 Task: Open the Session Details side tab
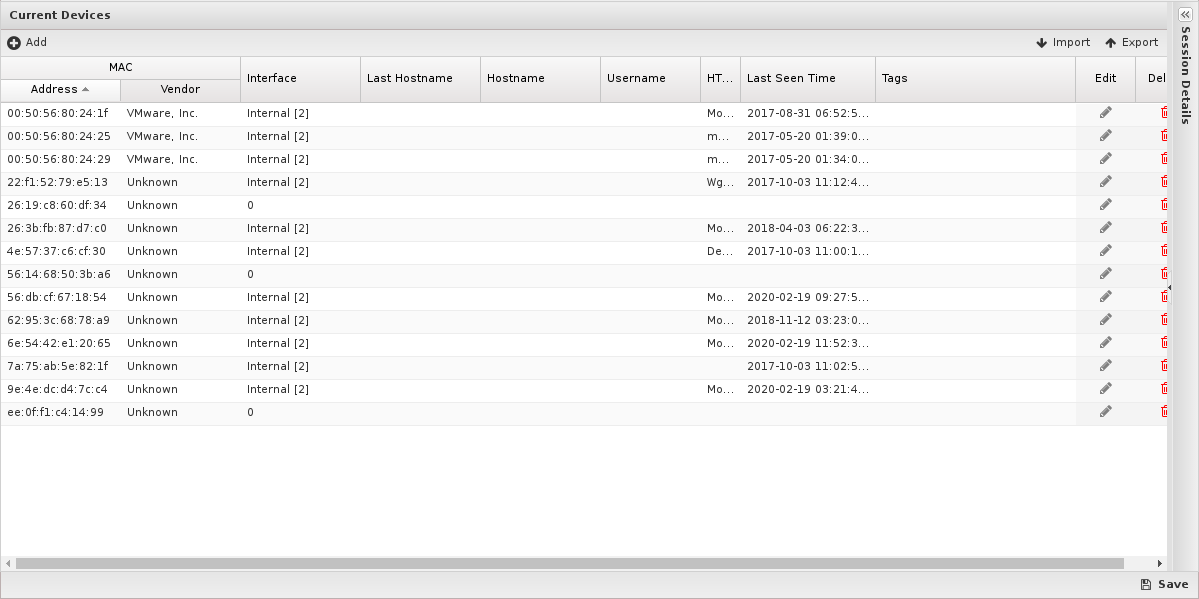coord(1185,75)
